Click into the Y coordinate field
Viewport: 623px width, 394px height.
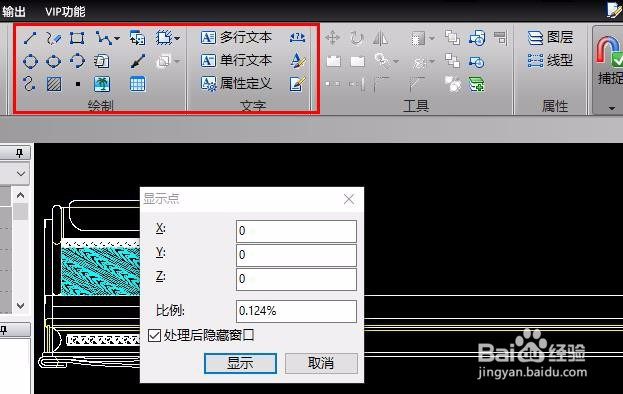tap(296, 255)
